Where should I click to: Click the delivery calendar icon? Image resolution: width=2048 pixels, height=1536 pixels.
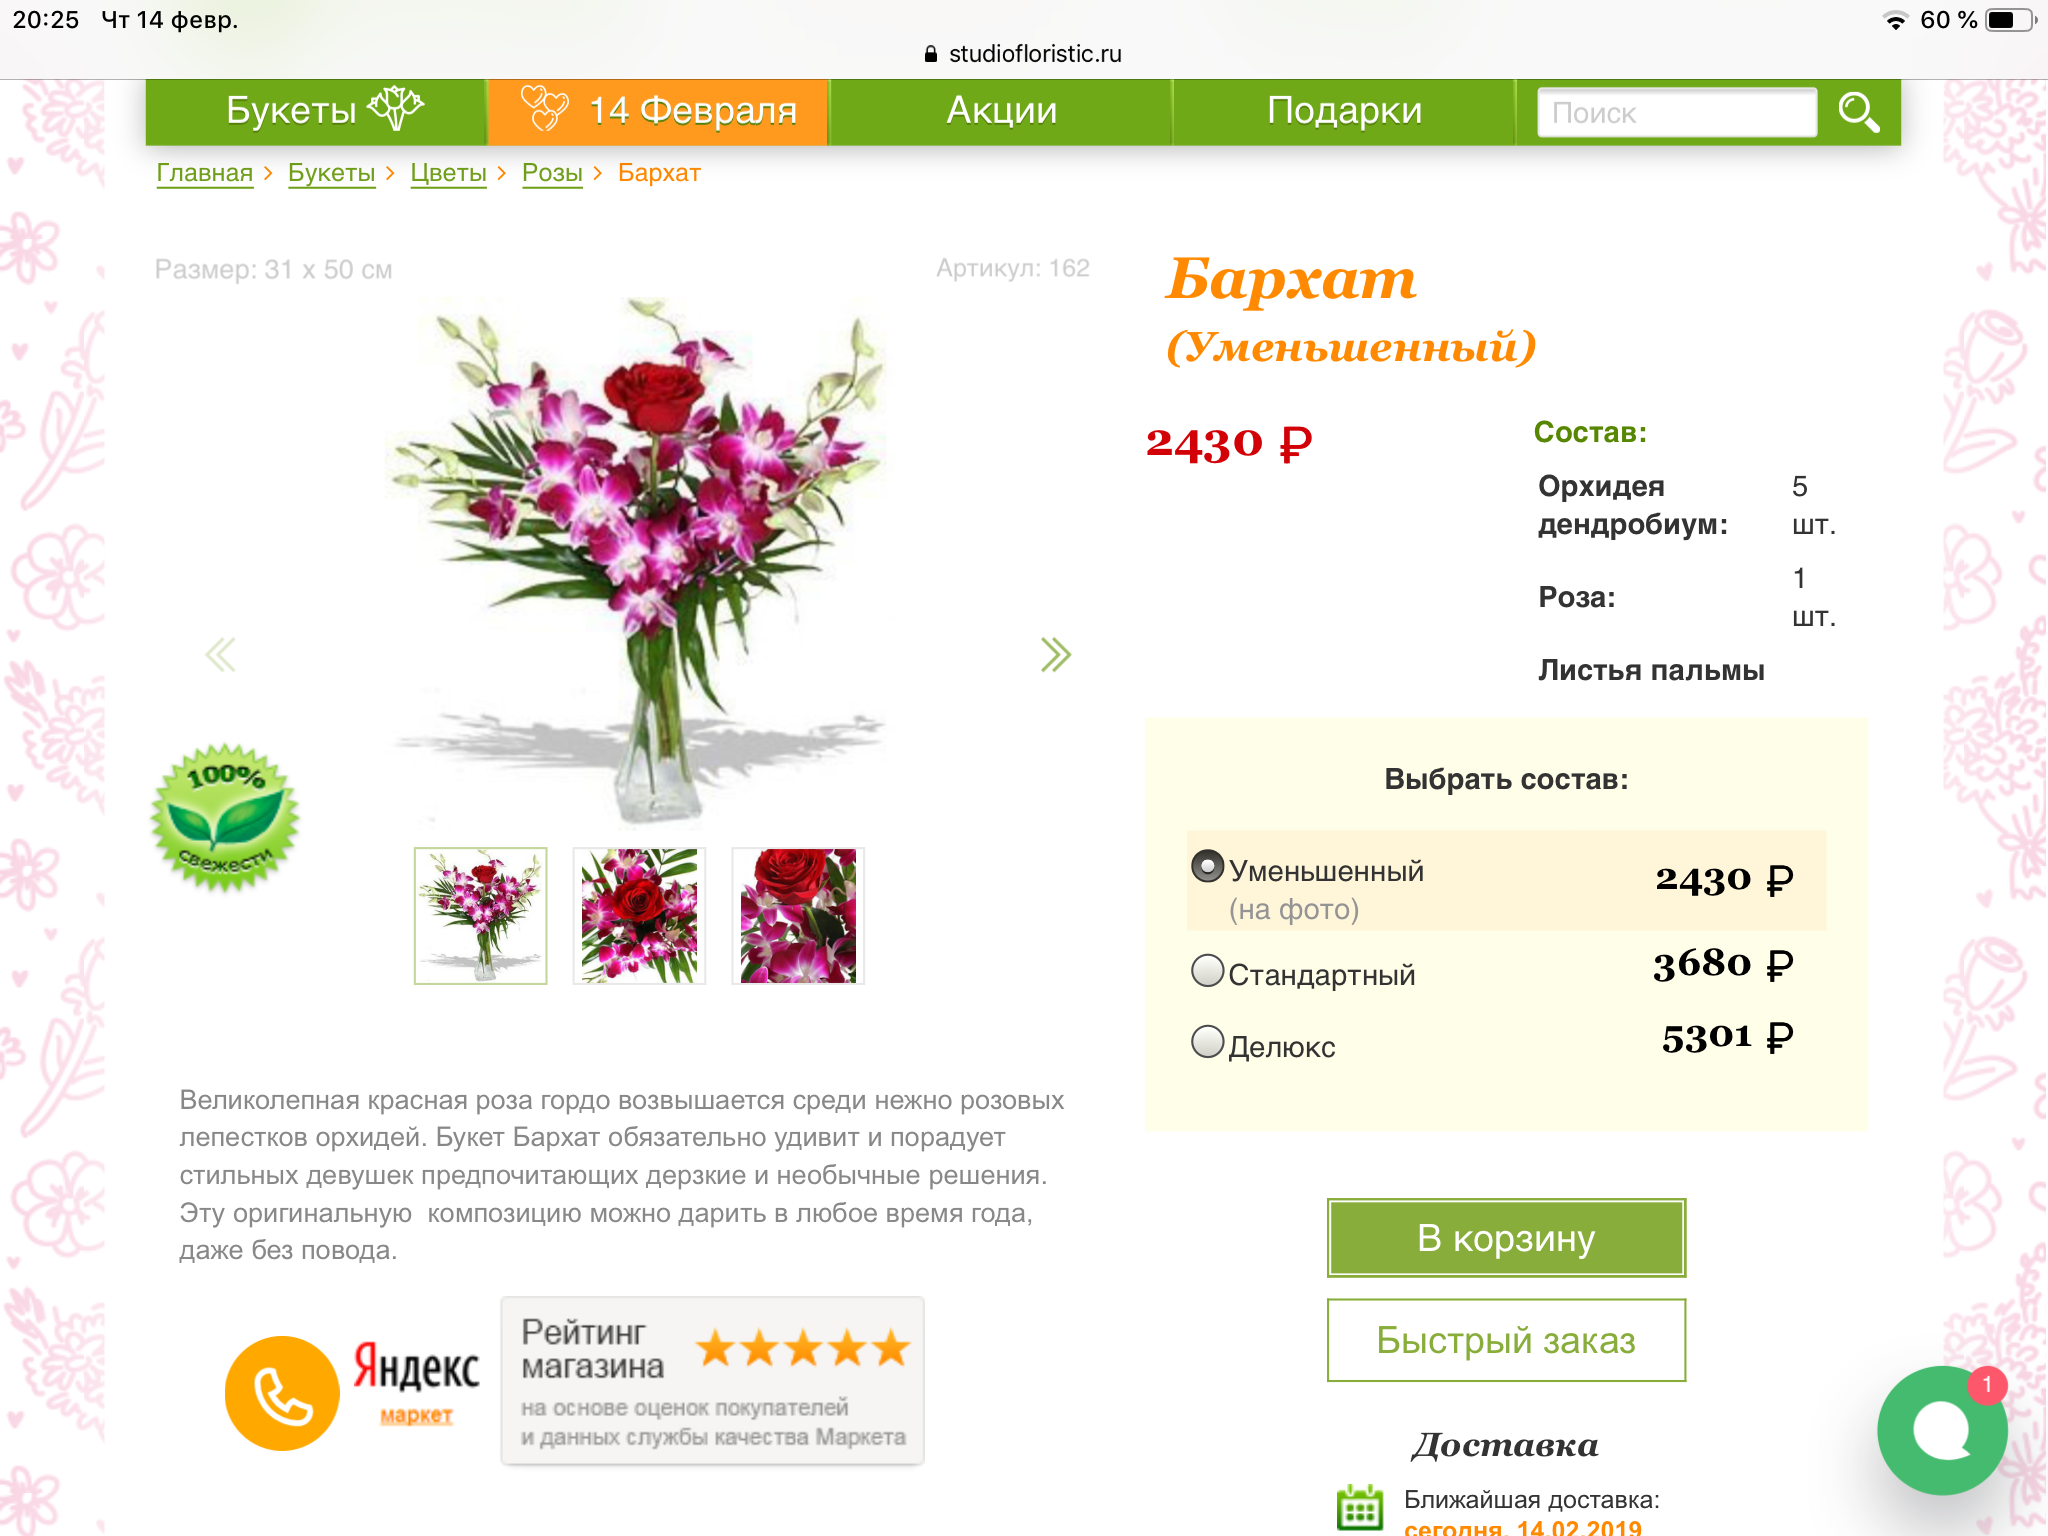click(1360, 1508)
